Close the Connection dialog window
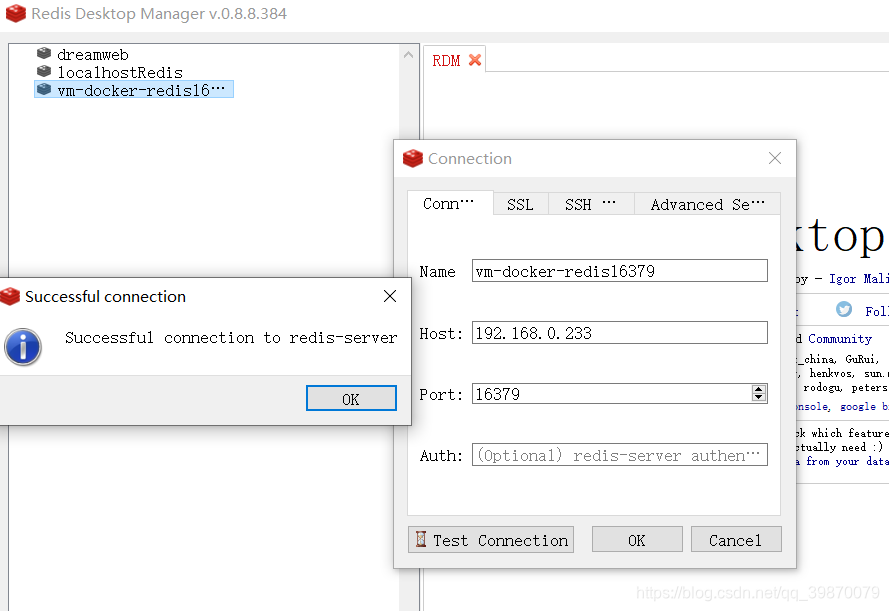This screenshot has height=611, width=889. [x=775, y=158]
